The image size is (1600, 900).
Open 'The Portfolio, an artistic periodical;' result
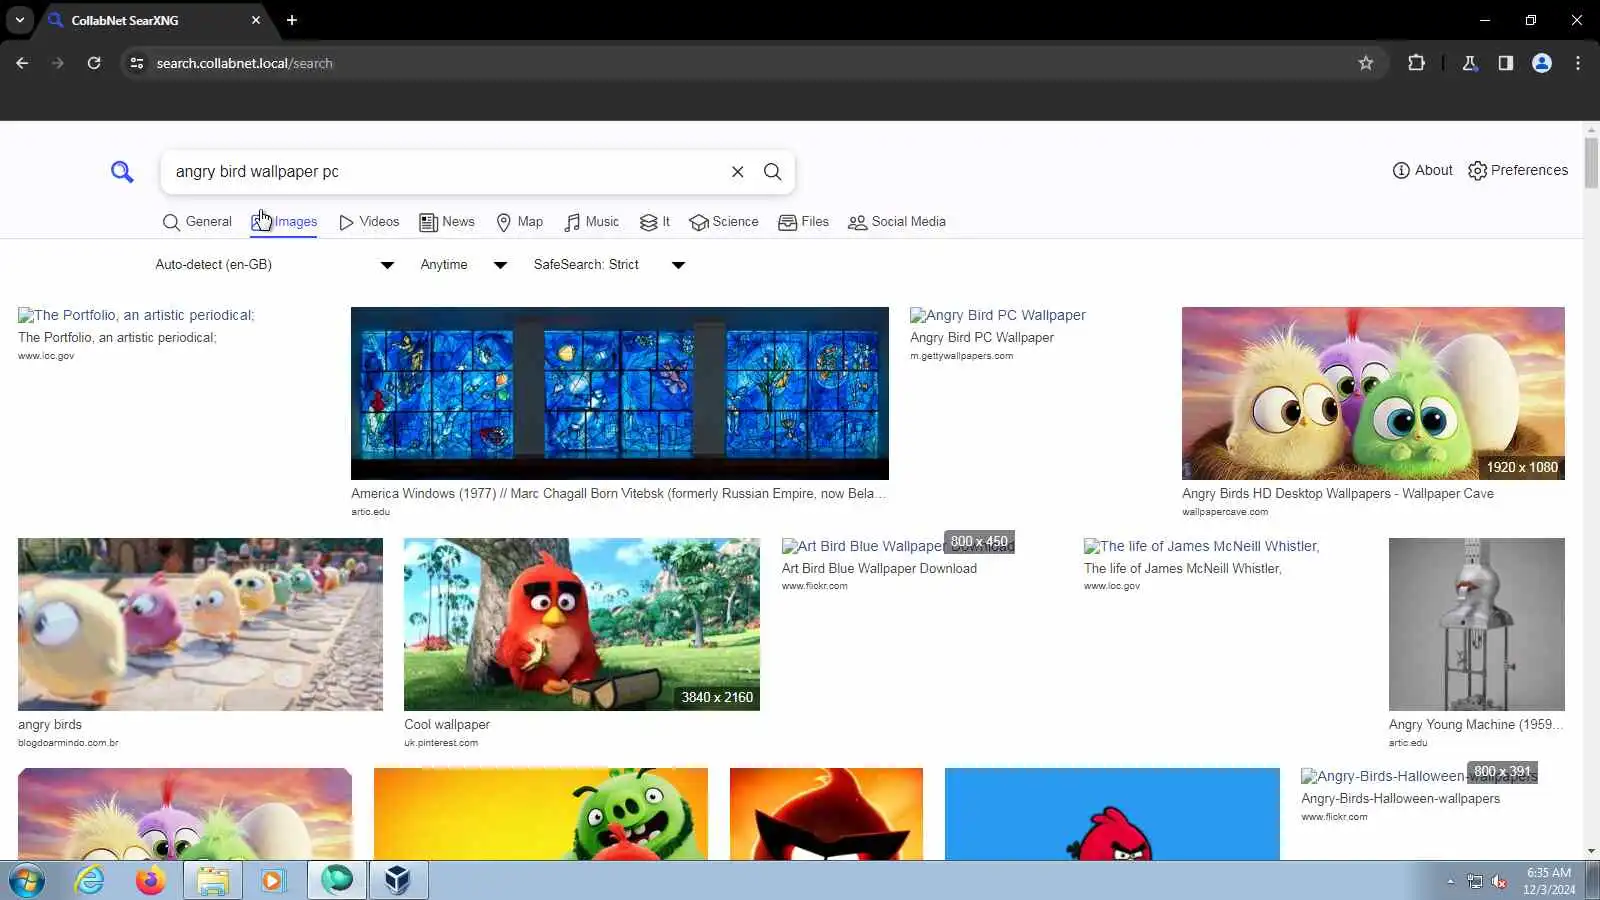pos(136,315)
